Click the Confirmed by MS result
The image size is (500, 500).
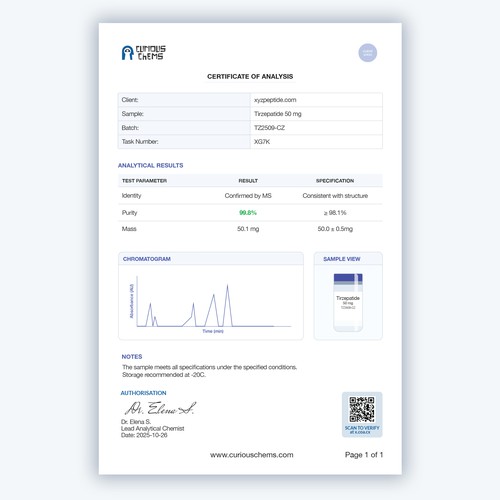pos(248,196)
